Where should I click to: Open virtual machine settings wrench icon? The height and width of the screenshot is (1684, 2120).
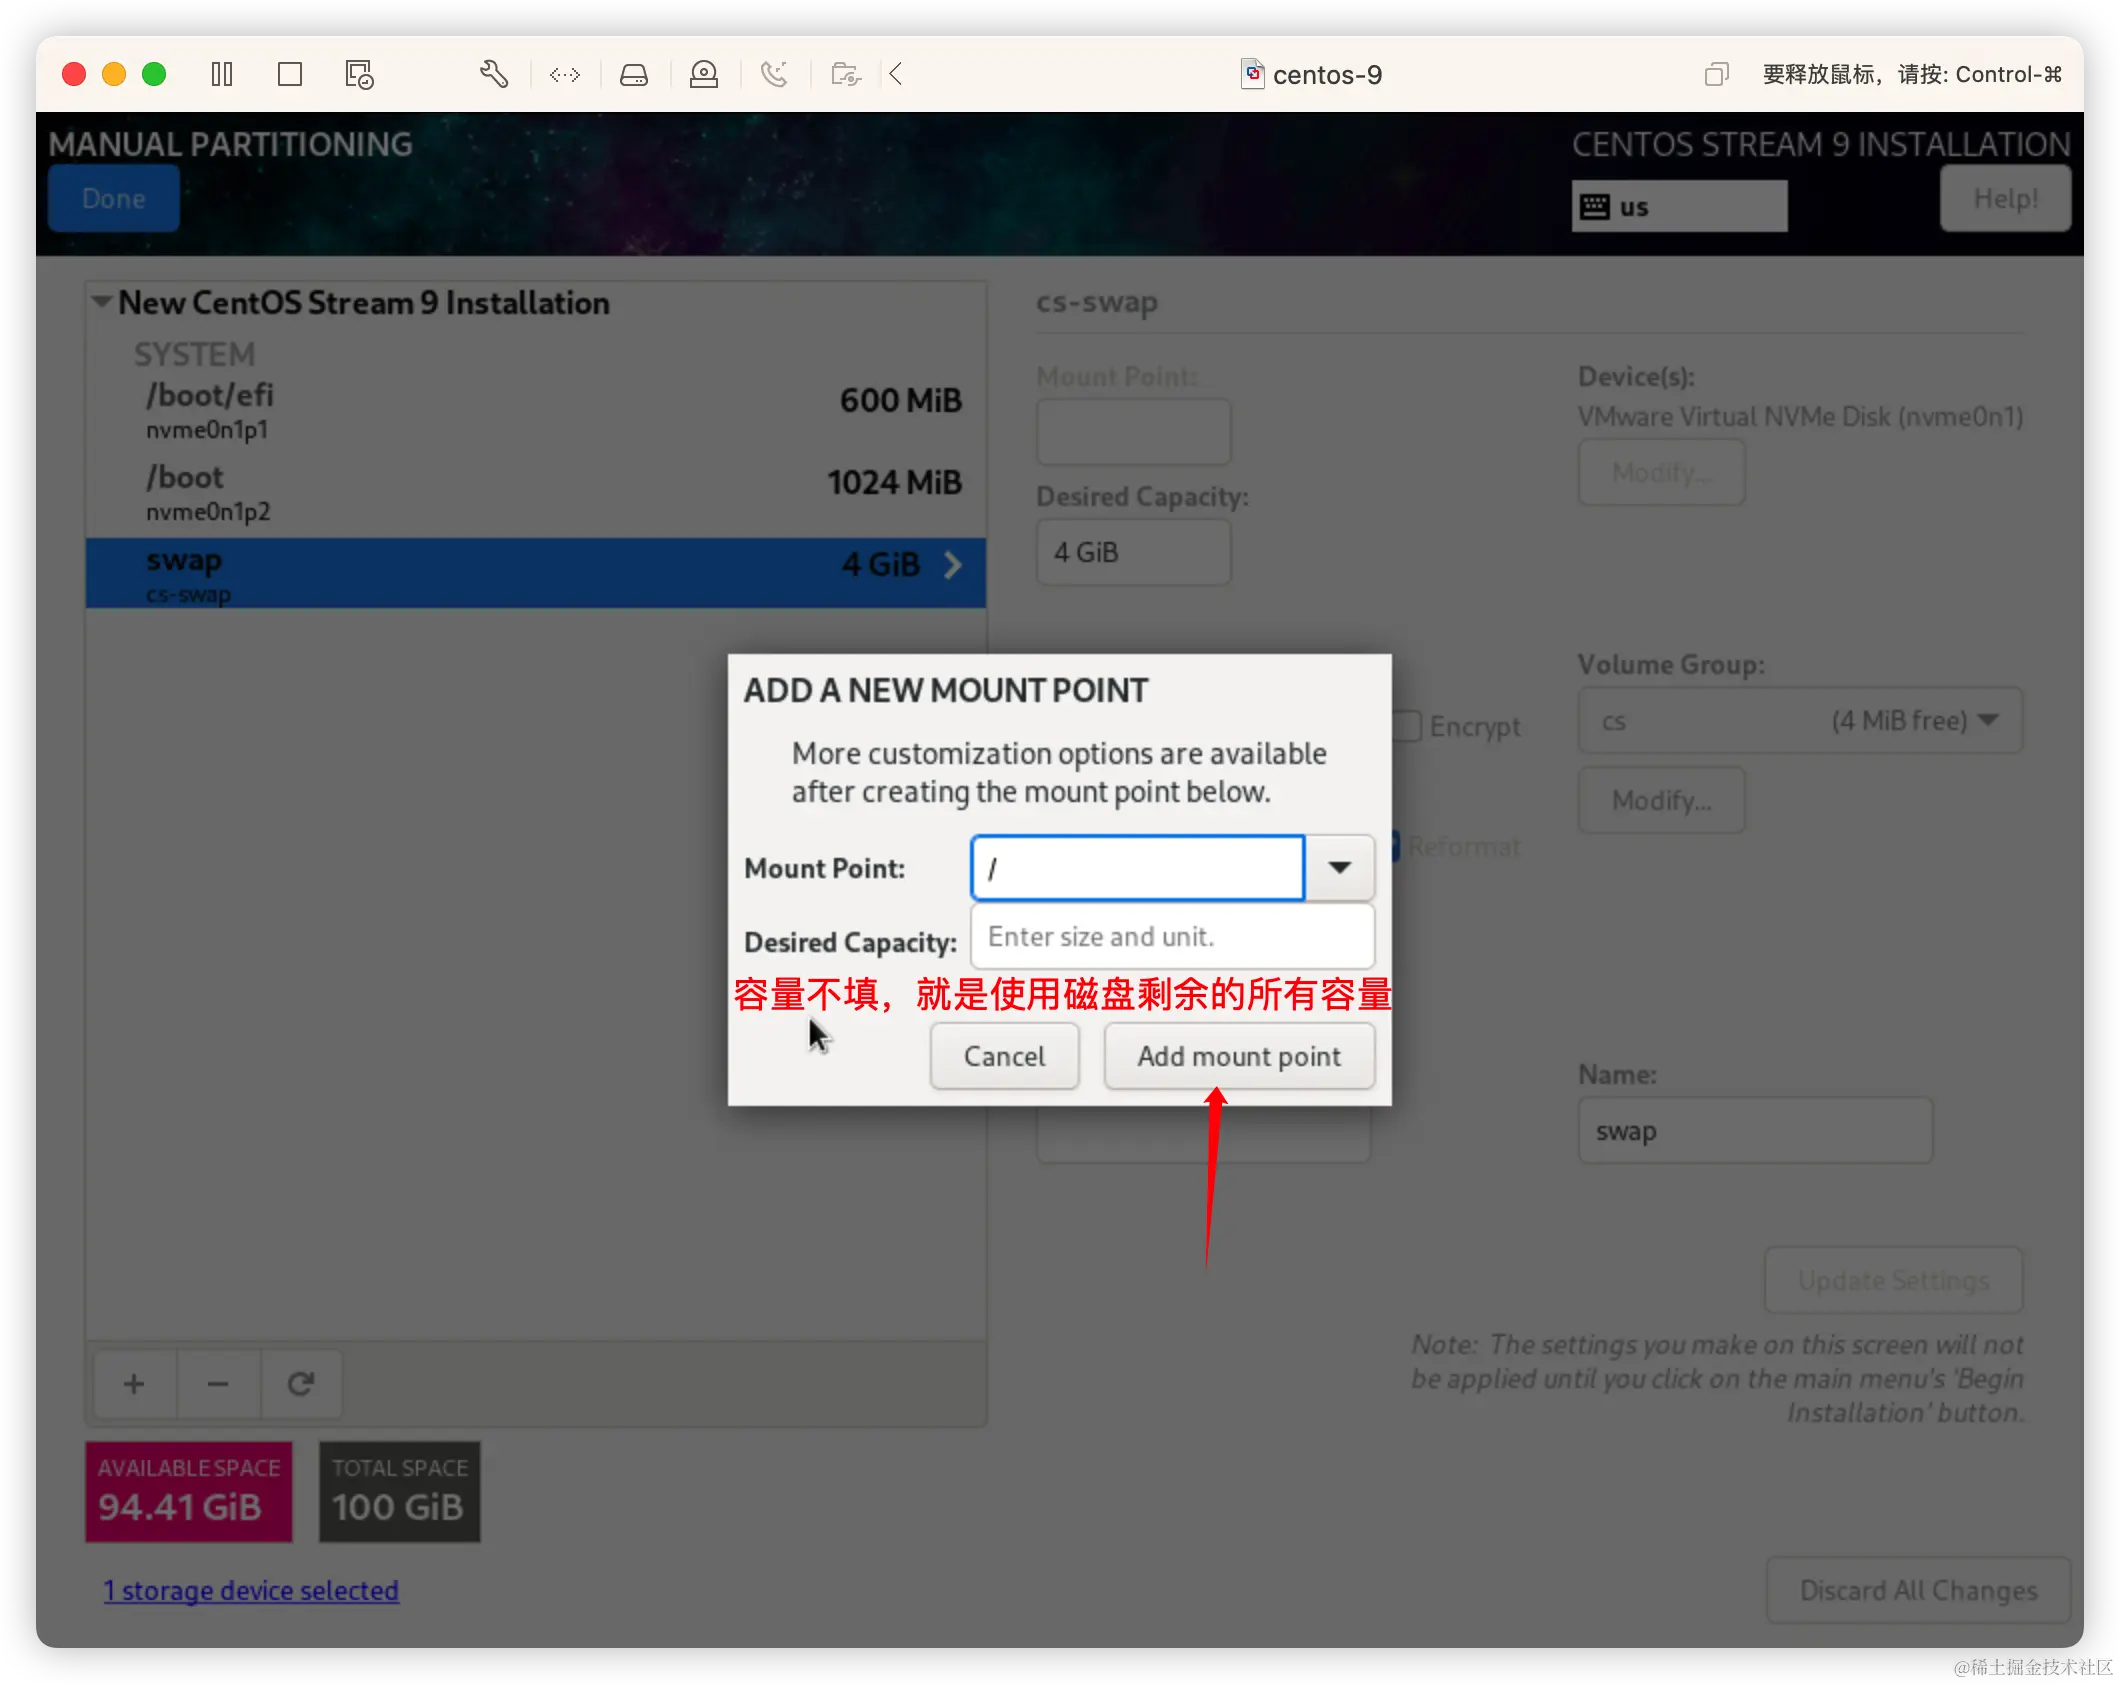pyautogui.click(x=494, y=74)
